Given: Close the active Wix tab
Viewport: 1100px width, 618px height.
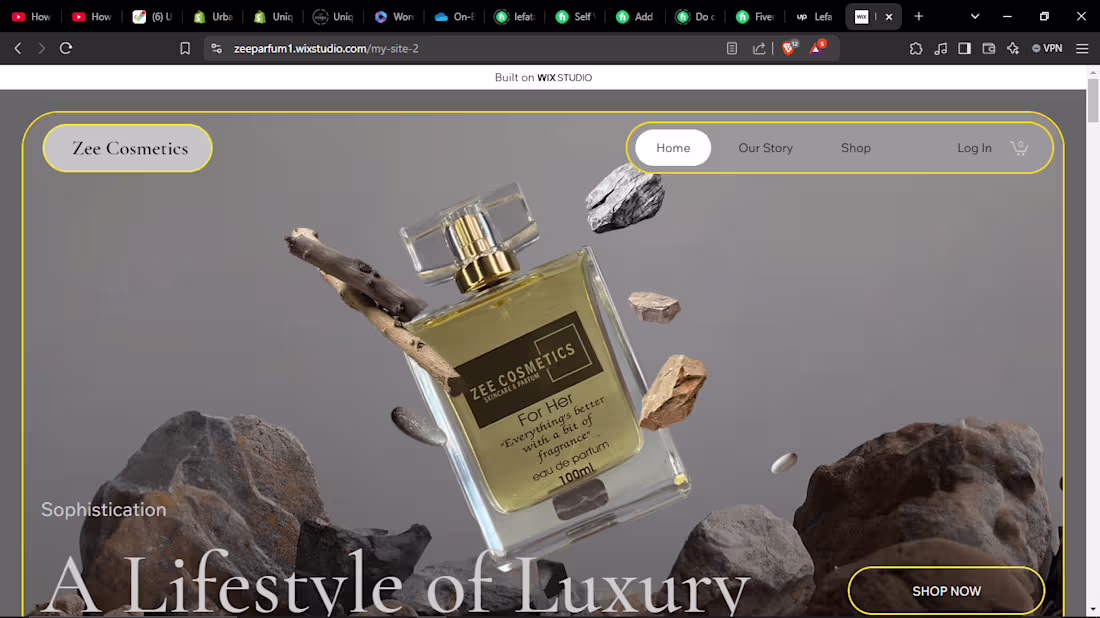Looking at the screenshot, I should (889, 17).
